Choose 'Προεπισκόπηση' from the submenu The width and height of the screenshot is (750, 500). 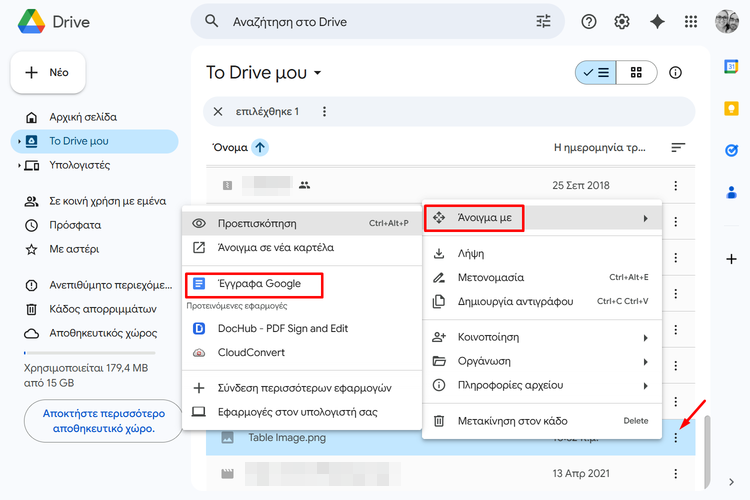point(301,223)
